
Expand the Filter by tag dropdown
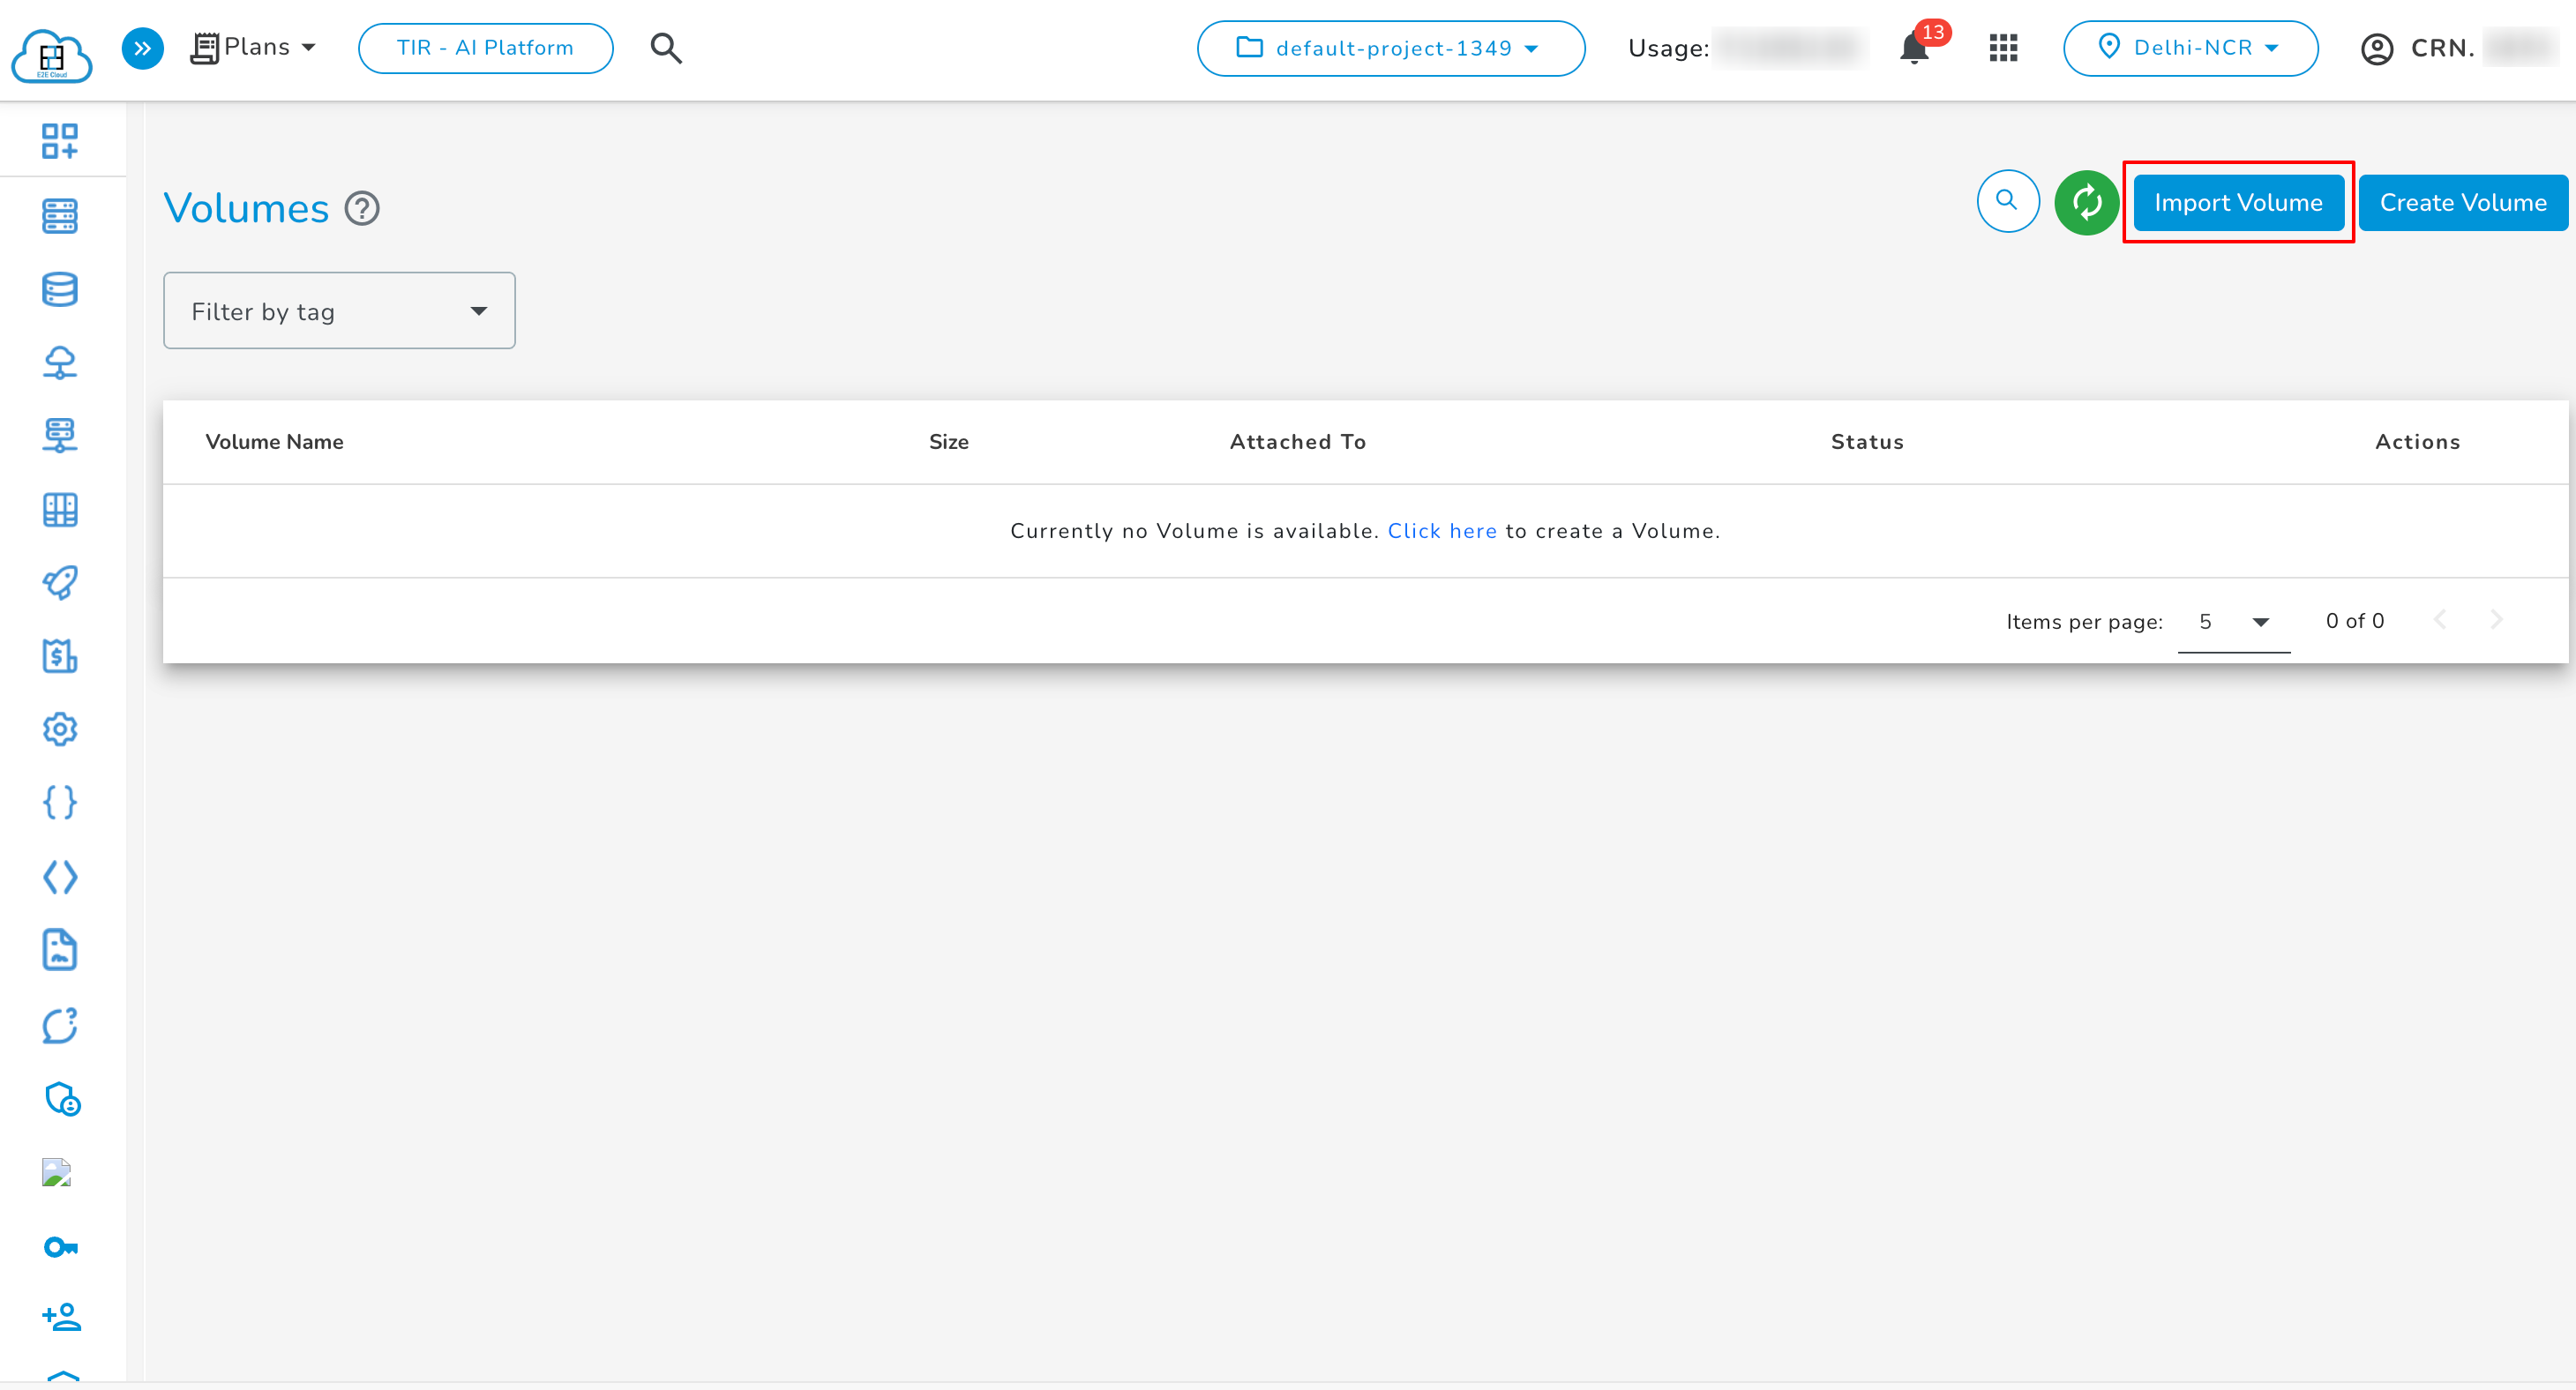[x=339, y=310]
